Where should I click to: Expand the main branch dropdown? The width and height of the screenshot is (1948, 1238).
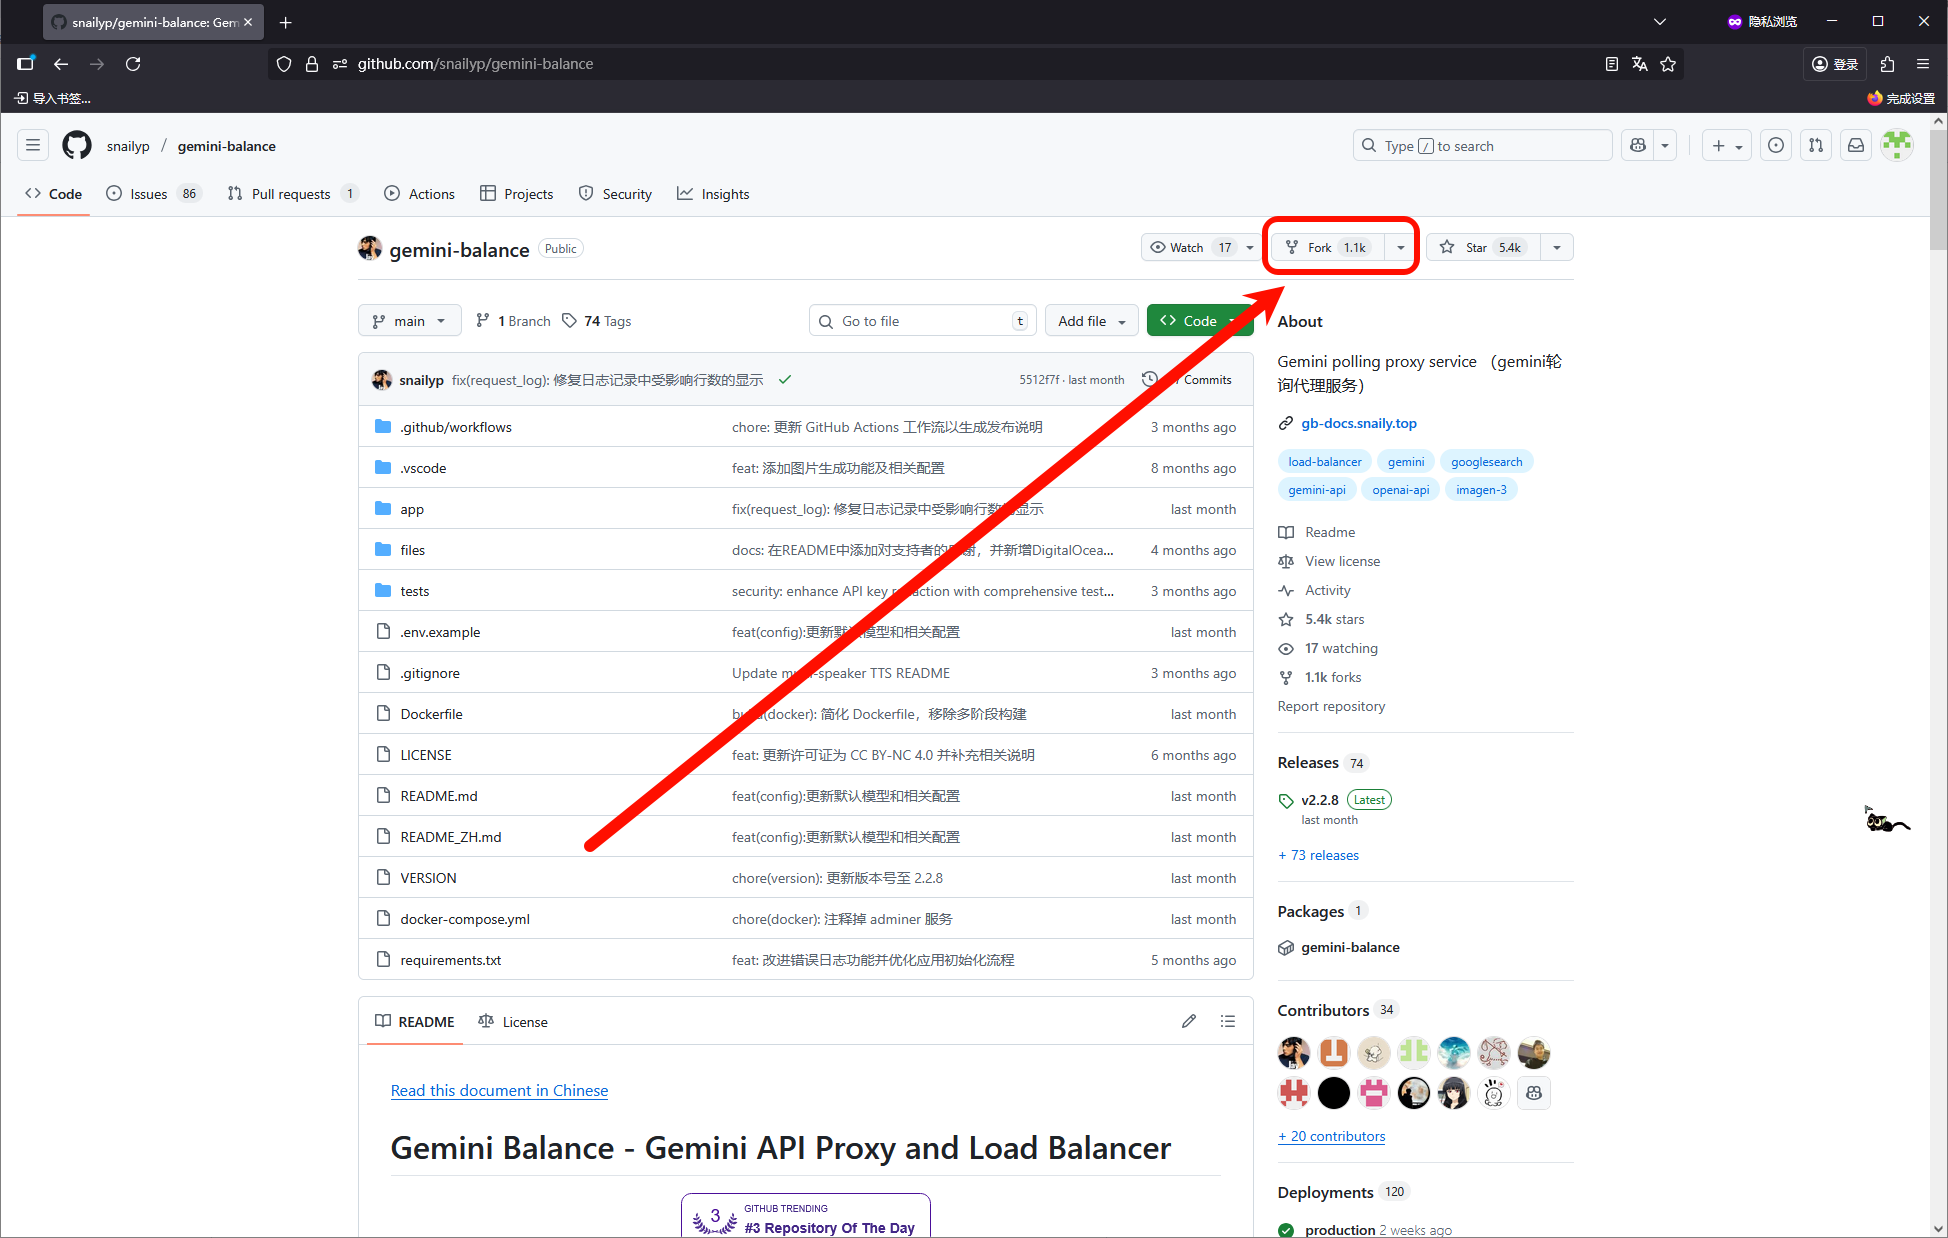coord(409,321)
